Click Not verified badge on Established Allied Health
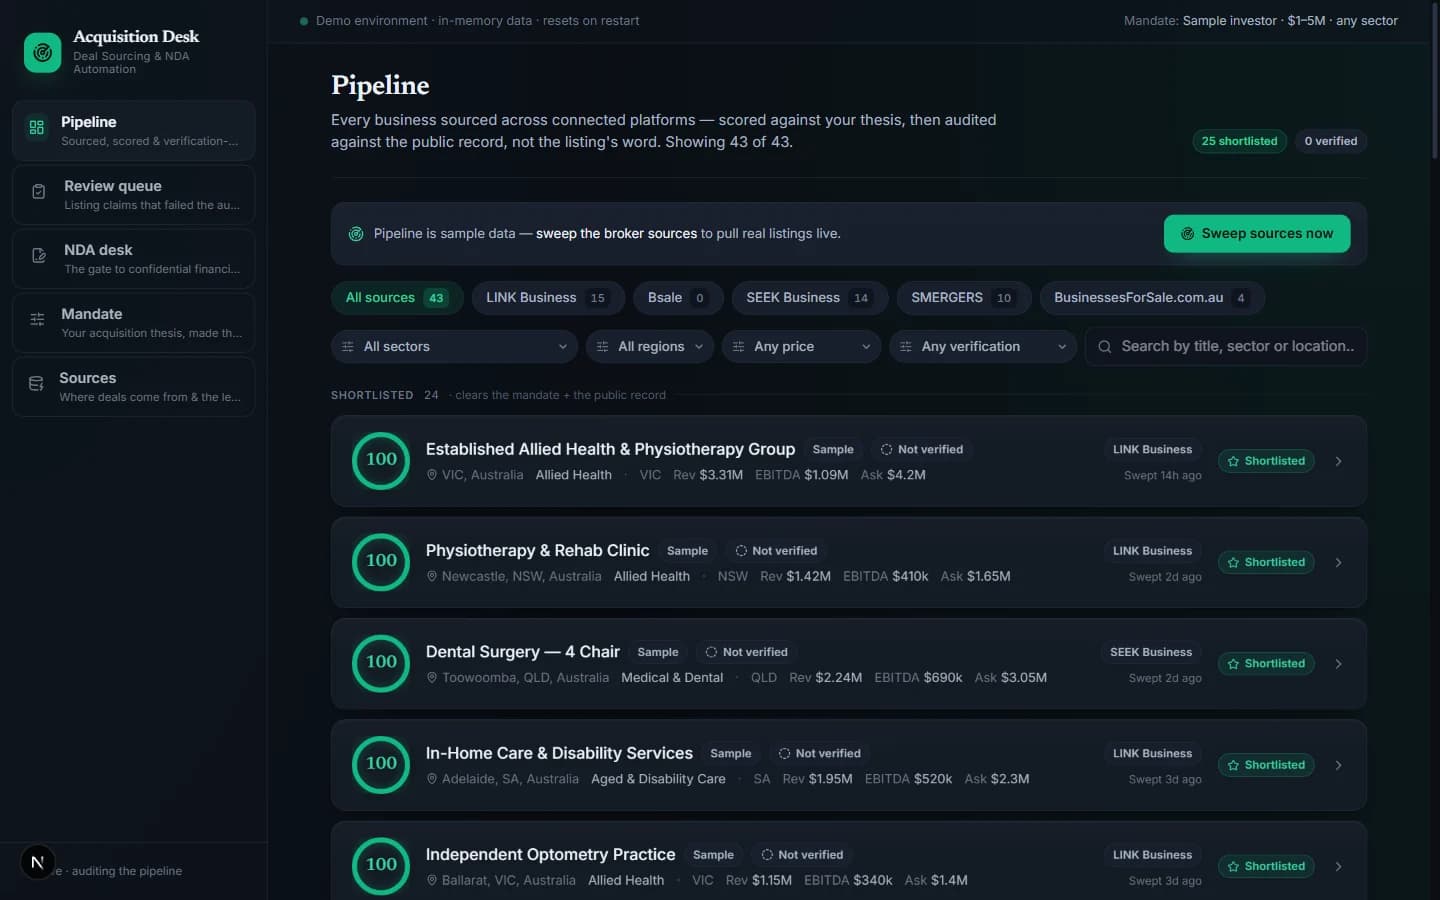 [921, 450]
